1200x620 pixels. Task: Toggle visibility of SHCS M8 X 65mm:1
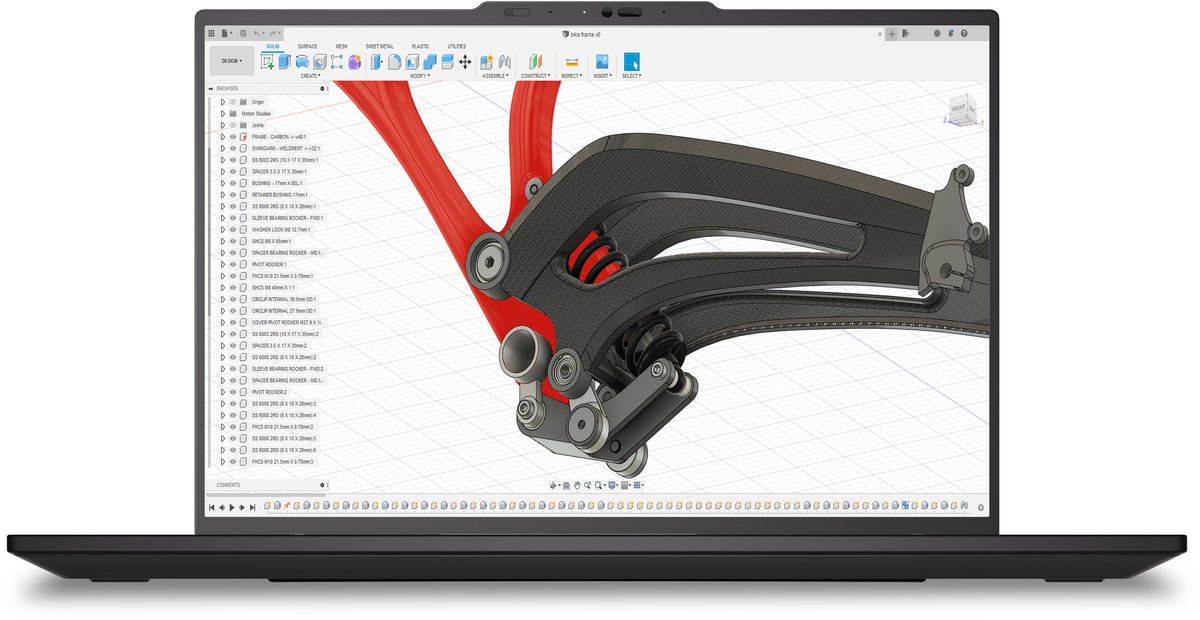point(232,241)
